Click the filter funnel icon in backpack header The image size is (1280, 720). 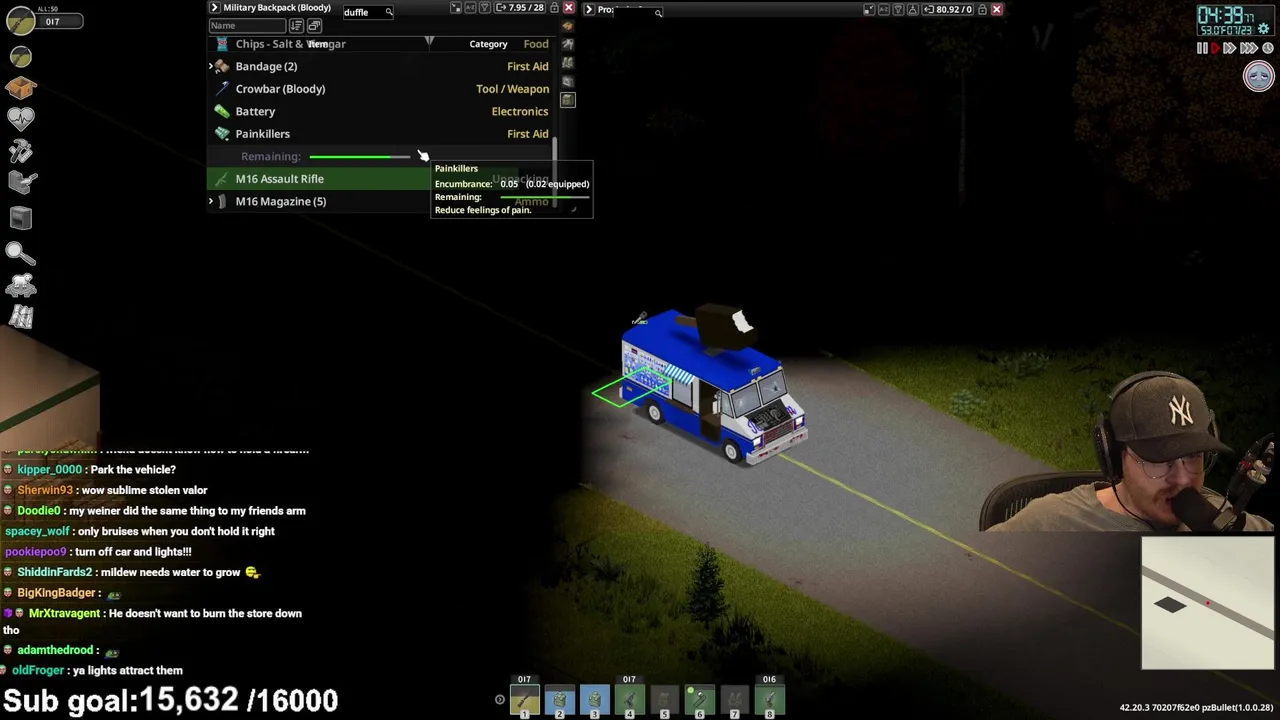tap(484, 9)
